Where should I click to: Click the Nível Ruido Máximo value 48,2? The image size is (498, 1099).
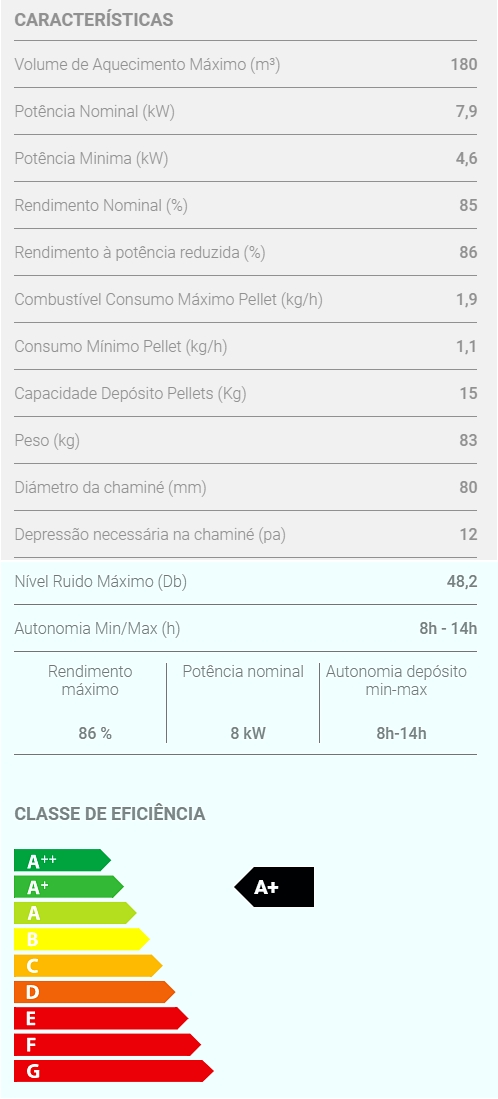coord(462,582)
